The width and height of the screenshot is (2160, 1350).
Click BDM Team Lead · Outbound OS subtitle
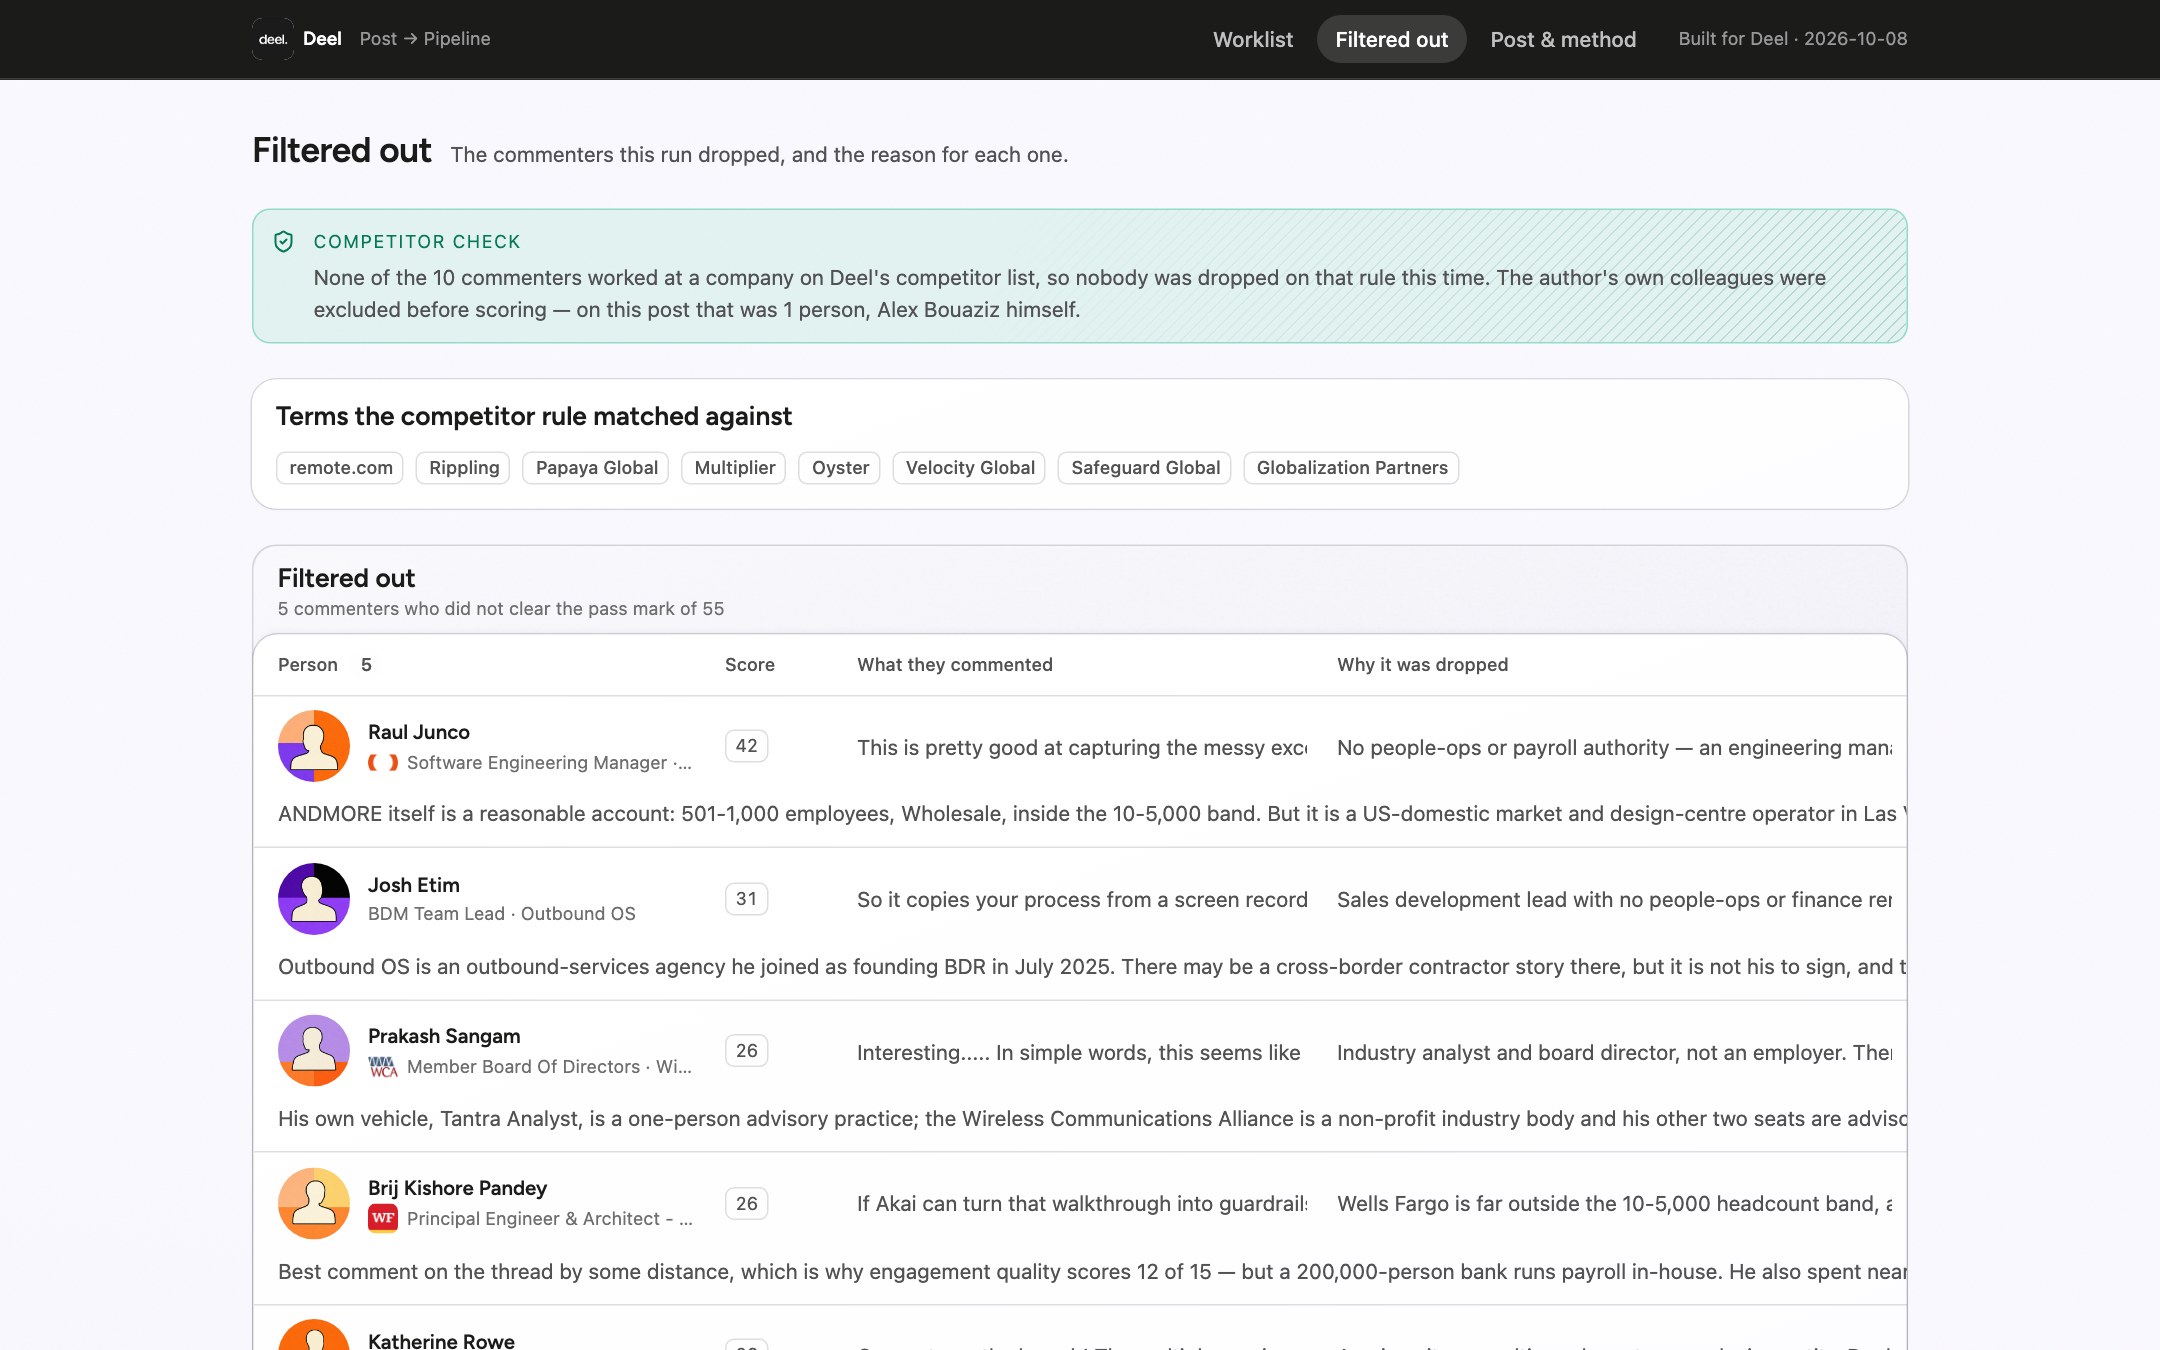pos(501,914)
